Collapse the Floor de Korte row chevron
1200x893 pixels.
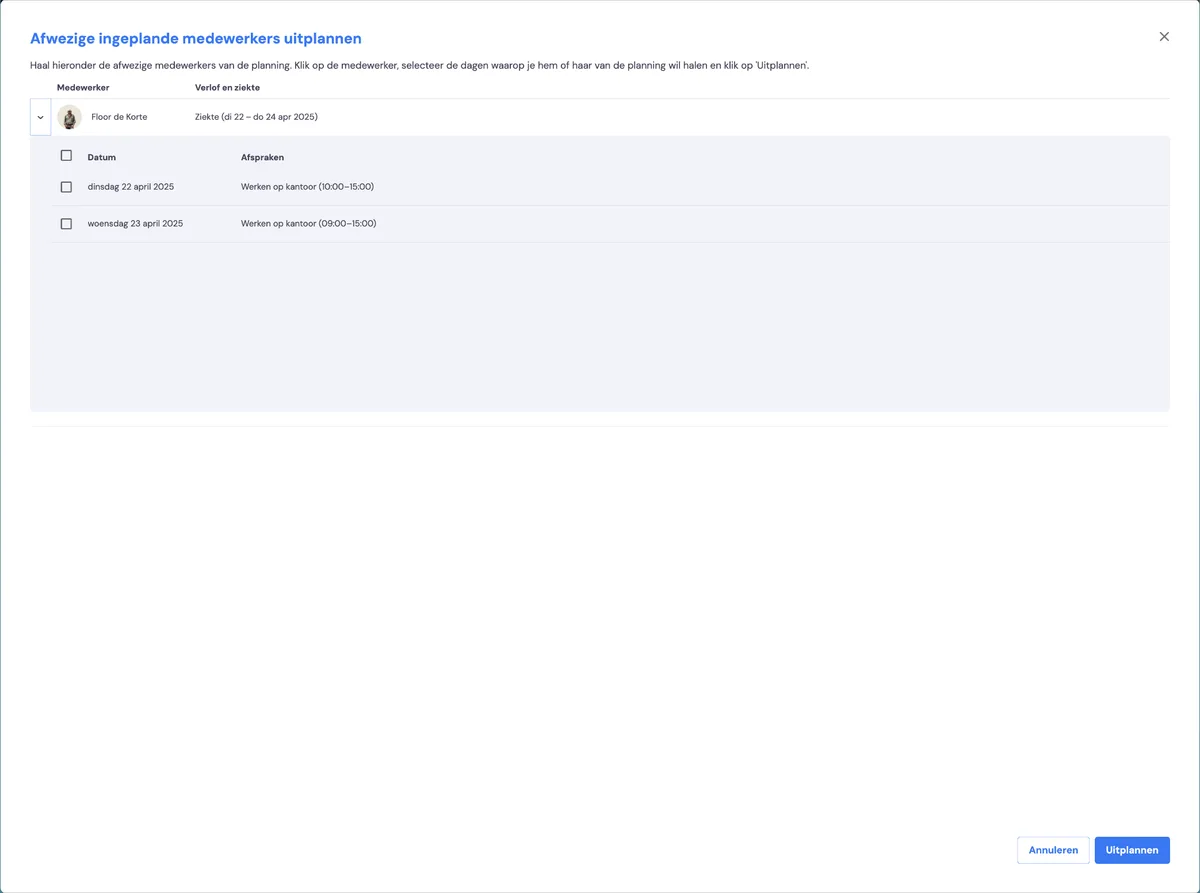click(40, 117)
